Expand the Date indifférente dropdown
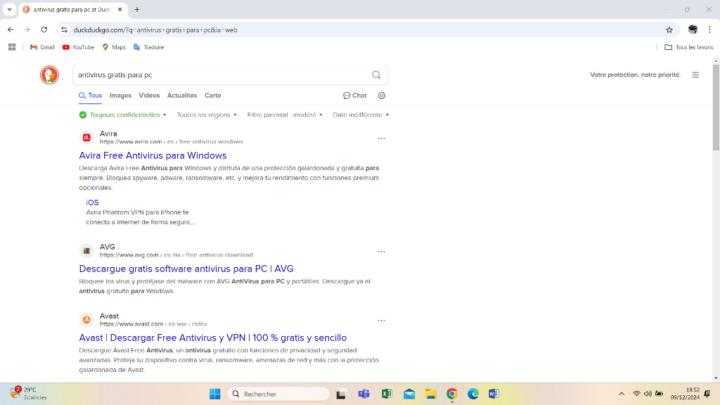Viewport: 720px width, 405px height. coord(361,115)
